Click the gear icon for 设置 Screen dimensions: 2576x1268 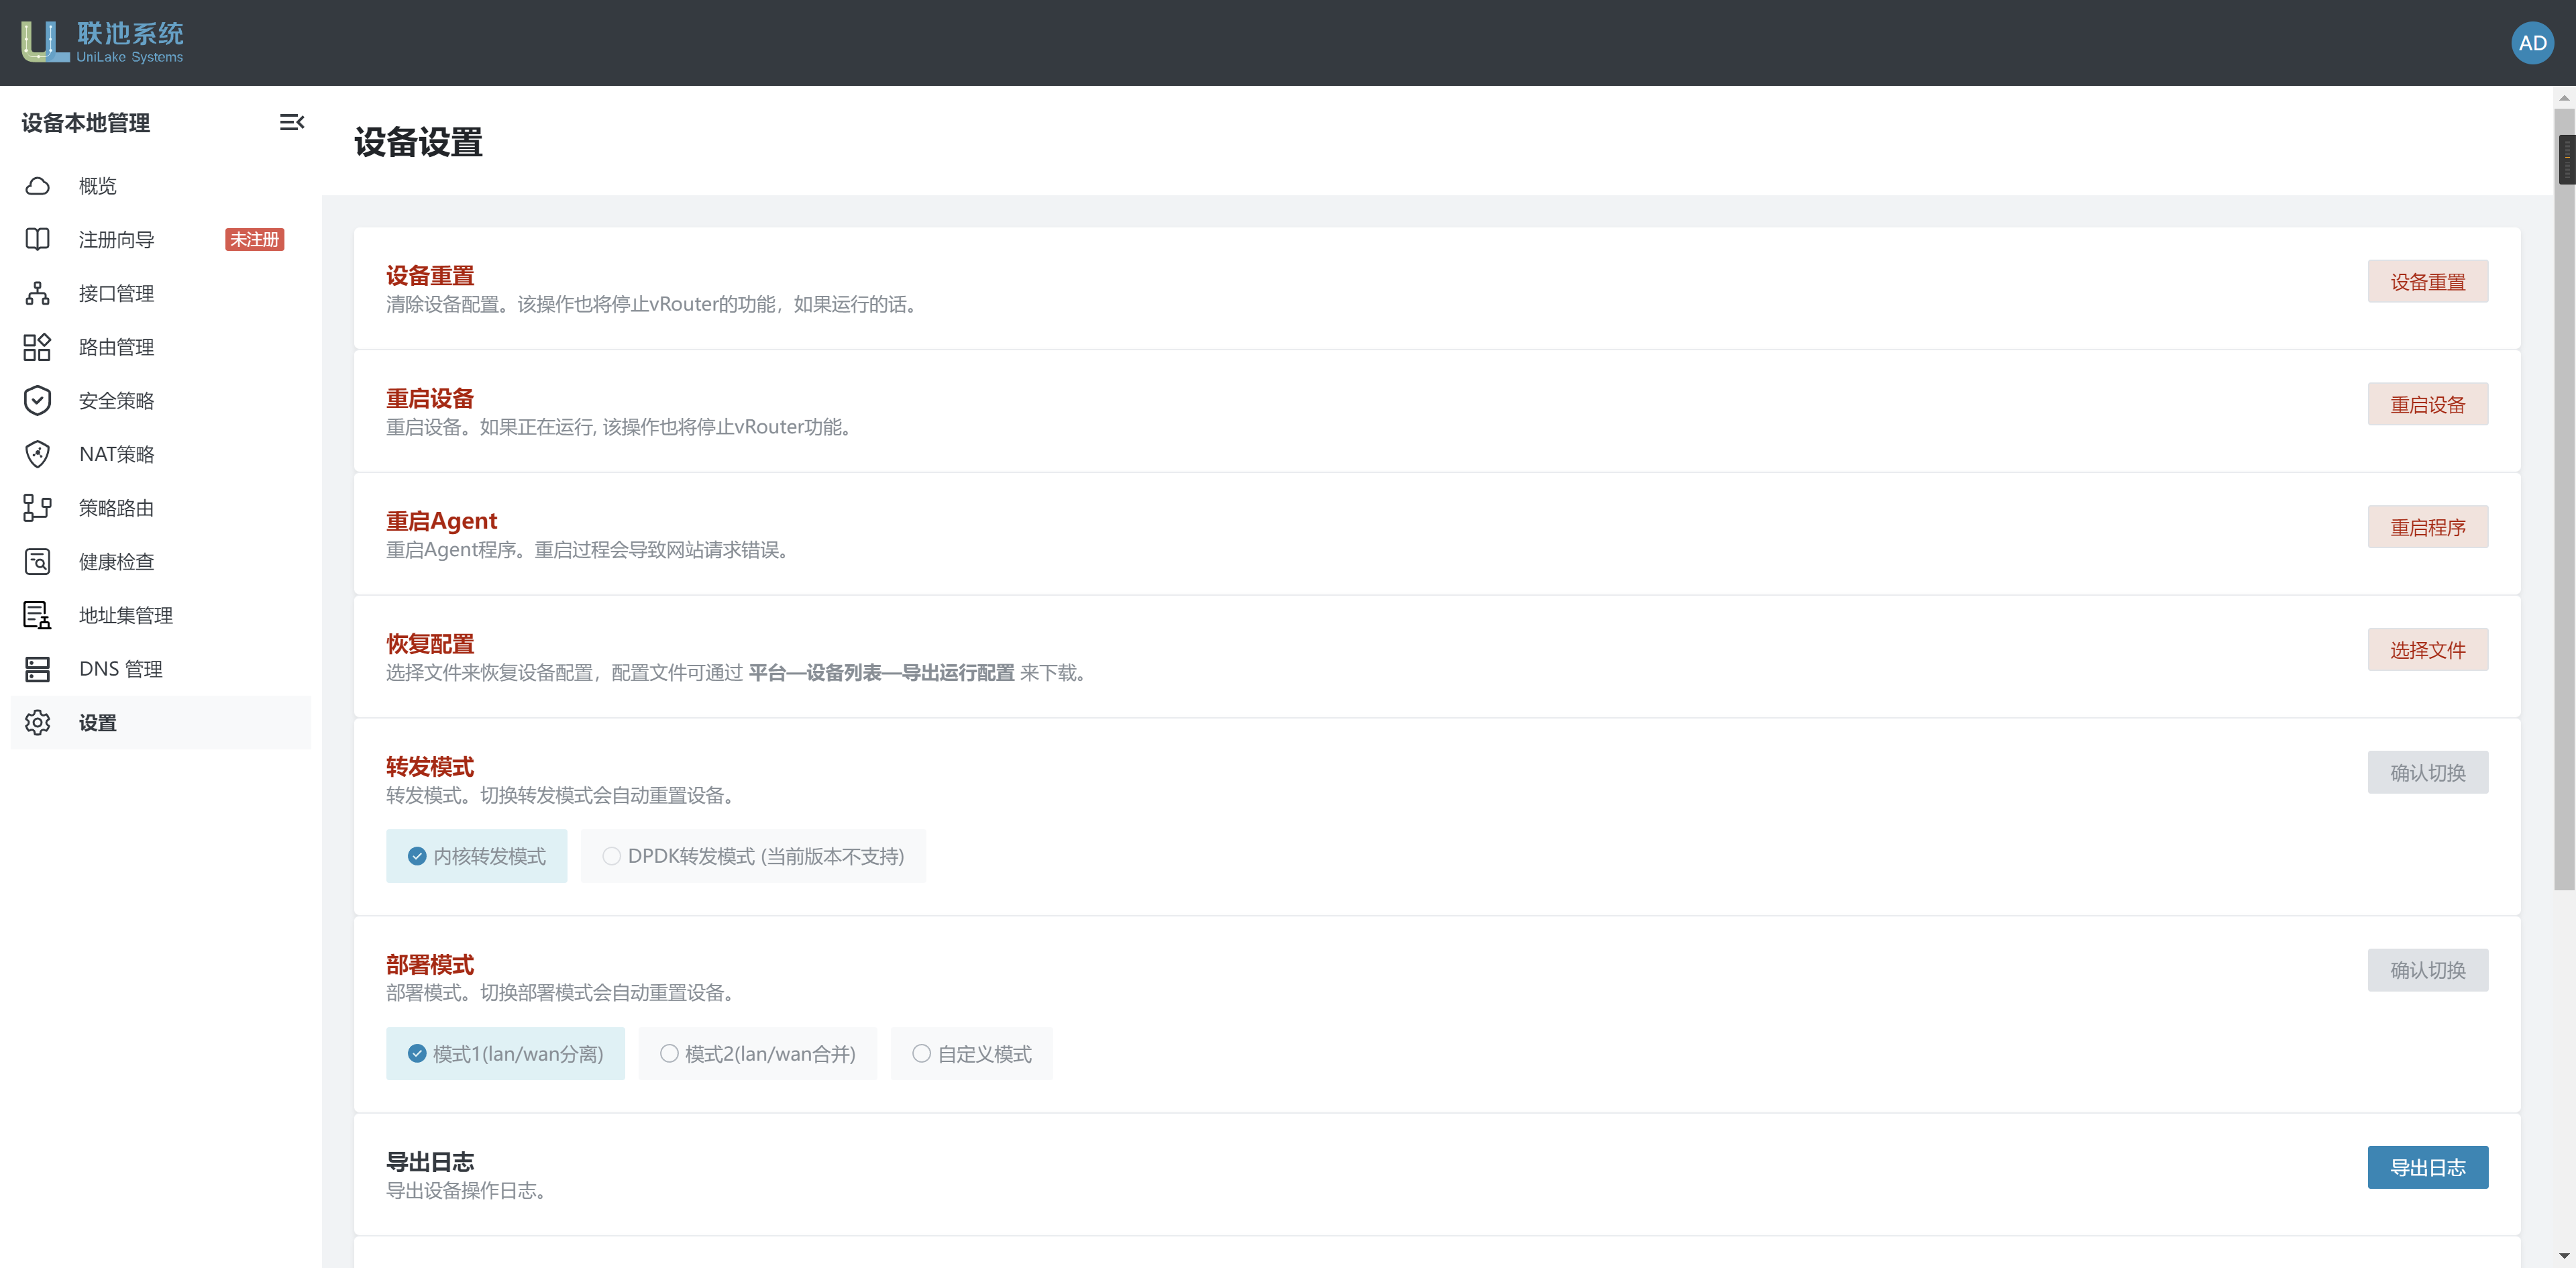[x=37, y=722]
